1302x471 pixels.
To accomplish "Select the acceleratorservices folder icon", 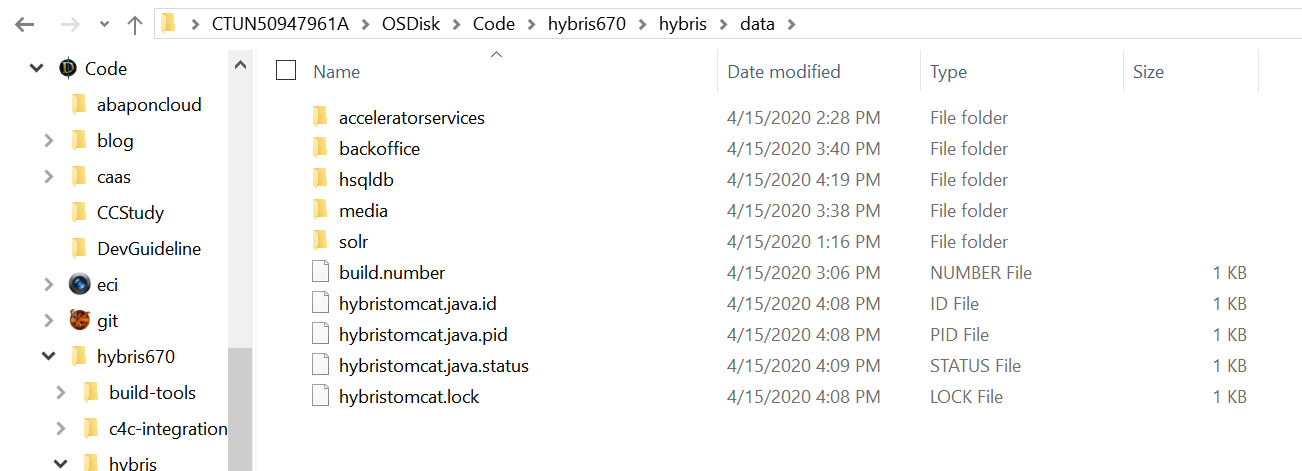I will 320,117.
